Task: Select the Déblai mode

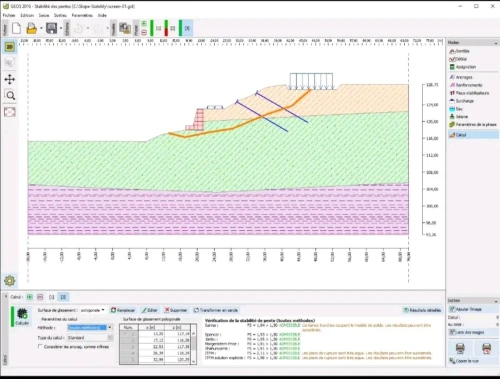Action: coord(458,59)
